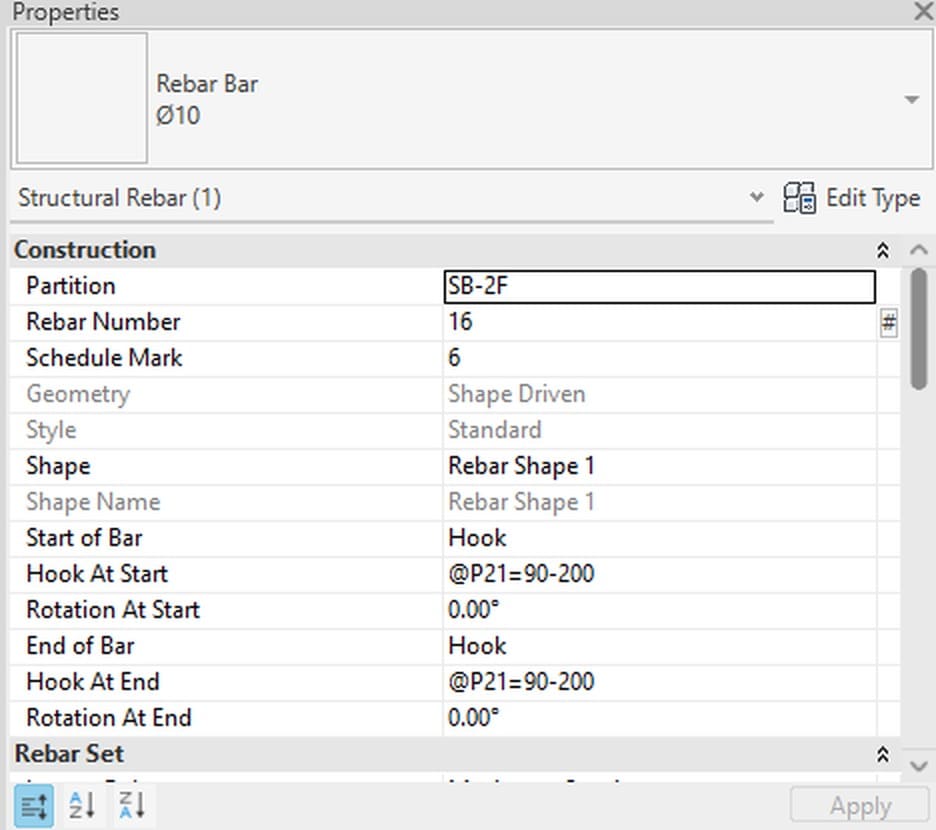Click the Construction section header text
Viewport: 936px width, 830px height.
tap(85, 250)
